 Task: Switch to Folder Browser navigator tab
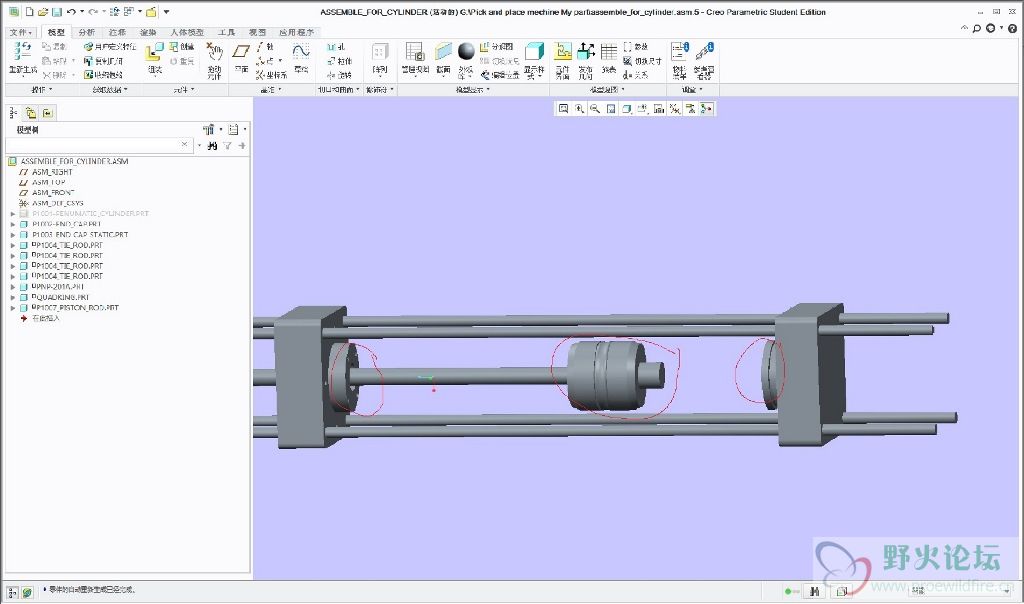click(31, 113)
